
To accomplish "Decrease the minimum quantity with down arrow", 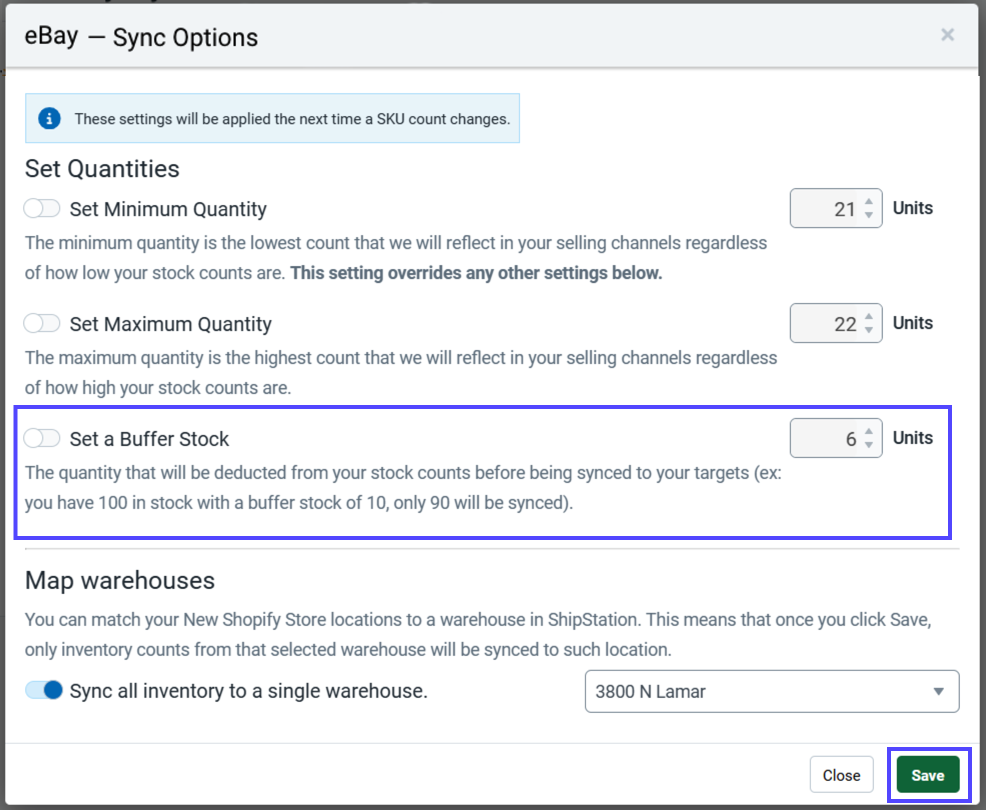I will (x=868, y=215).
